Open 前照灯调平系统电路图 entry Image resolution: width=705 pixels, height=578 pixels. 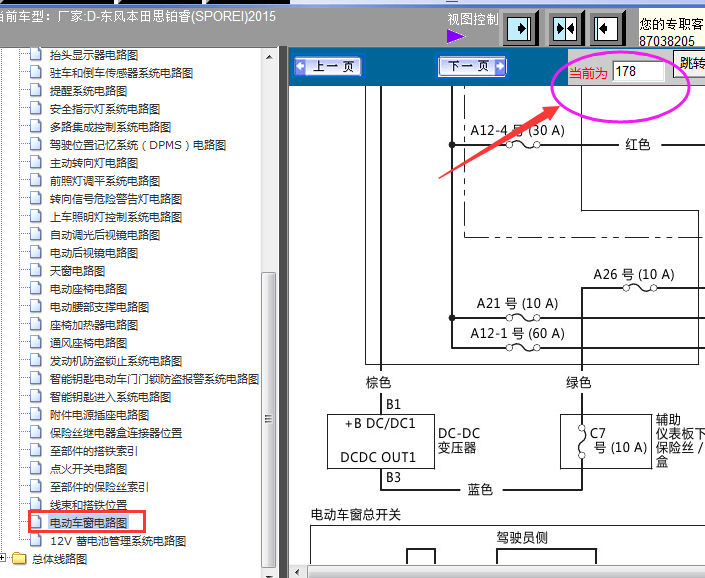[x=105, y=181]
